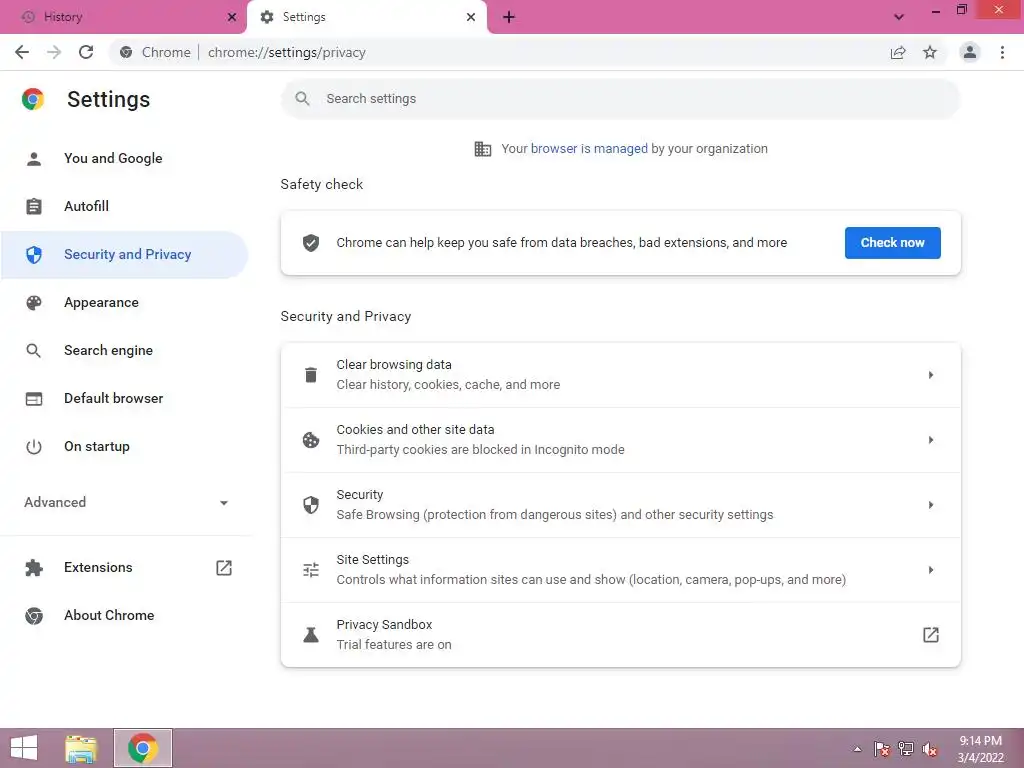Click the address bar URL
Screen dimensions: 1024x768
[x=286, y=52]
